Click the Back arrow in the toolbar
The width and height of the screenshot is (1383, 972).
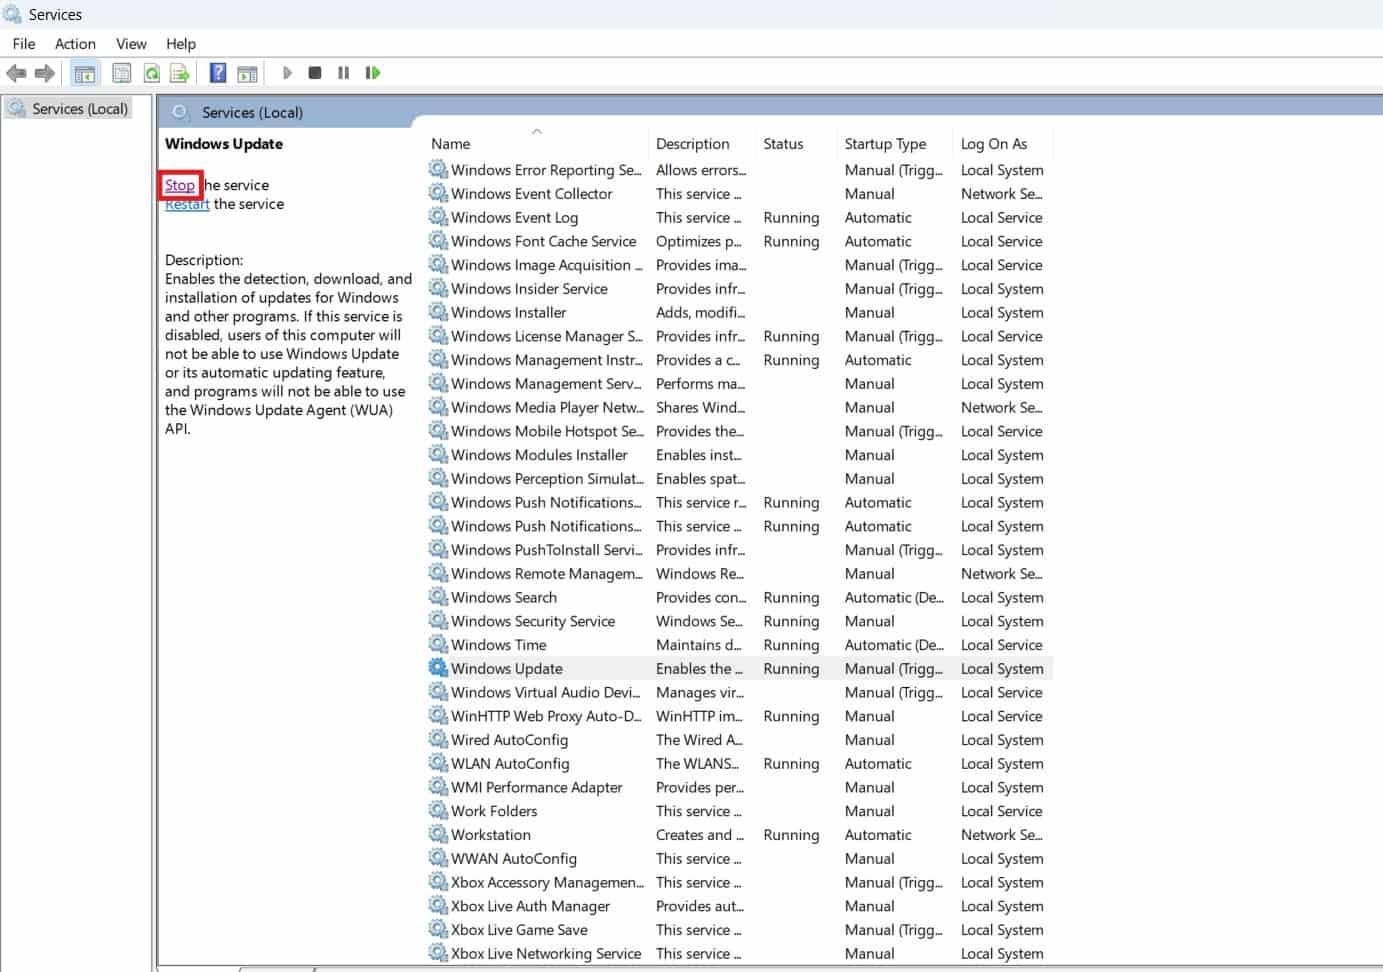16,73
